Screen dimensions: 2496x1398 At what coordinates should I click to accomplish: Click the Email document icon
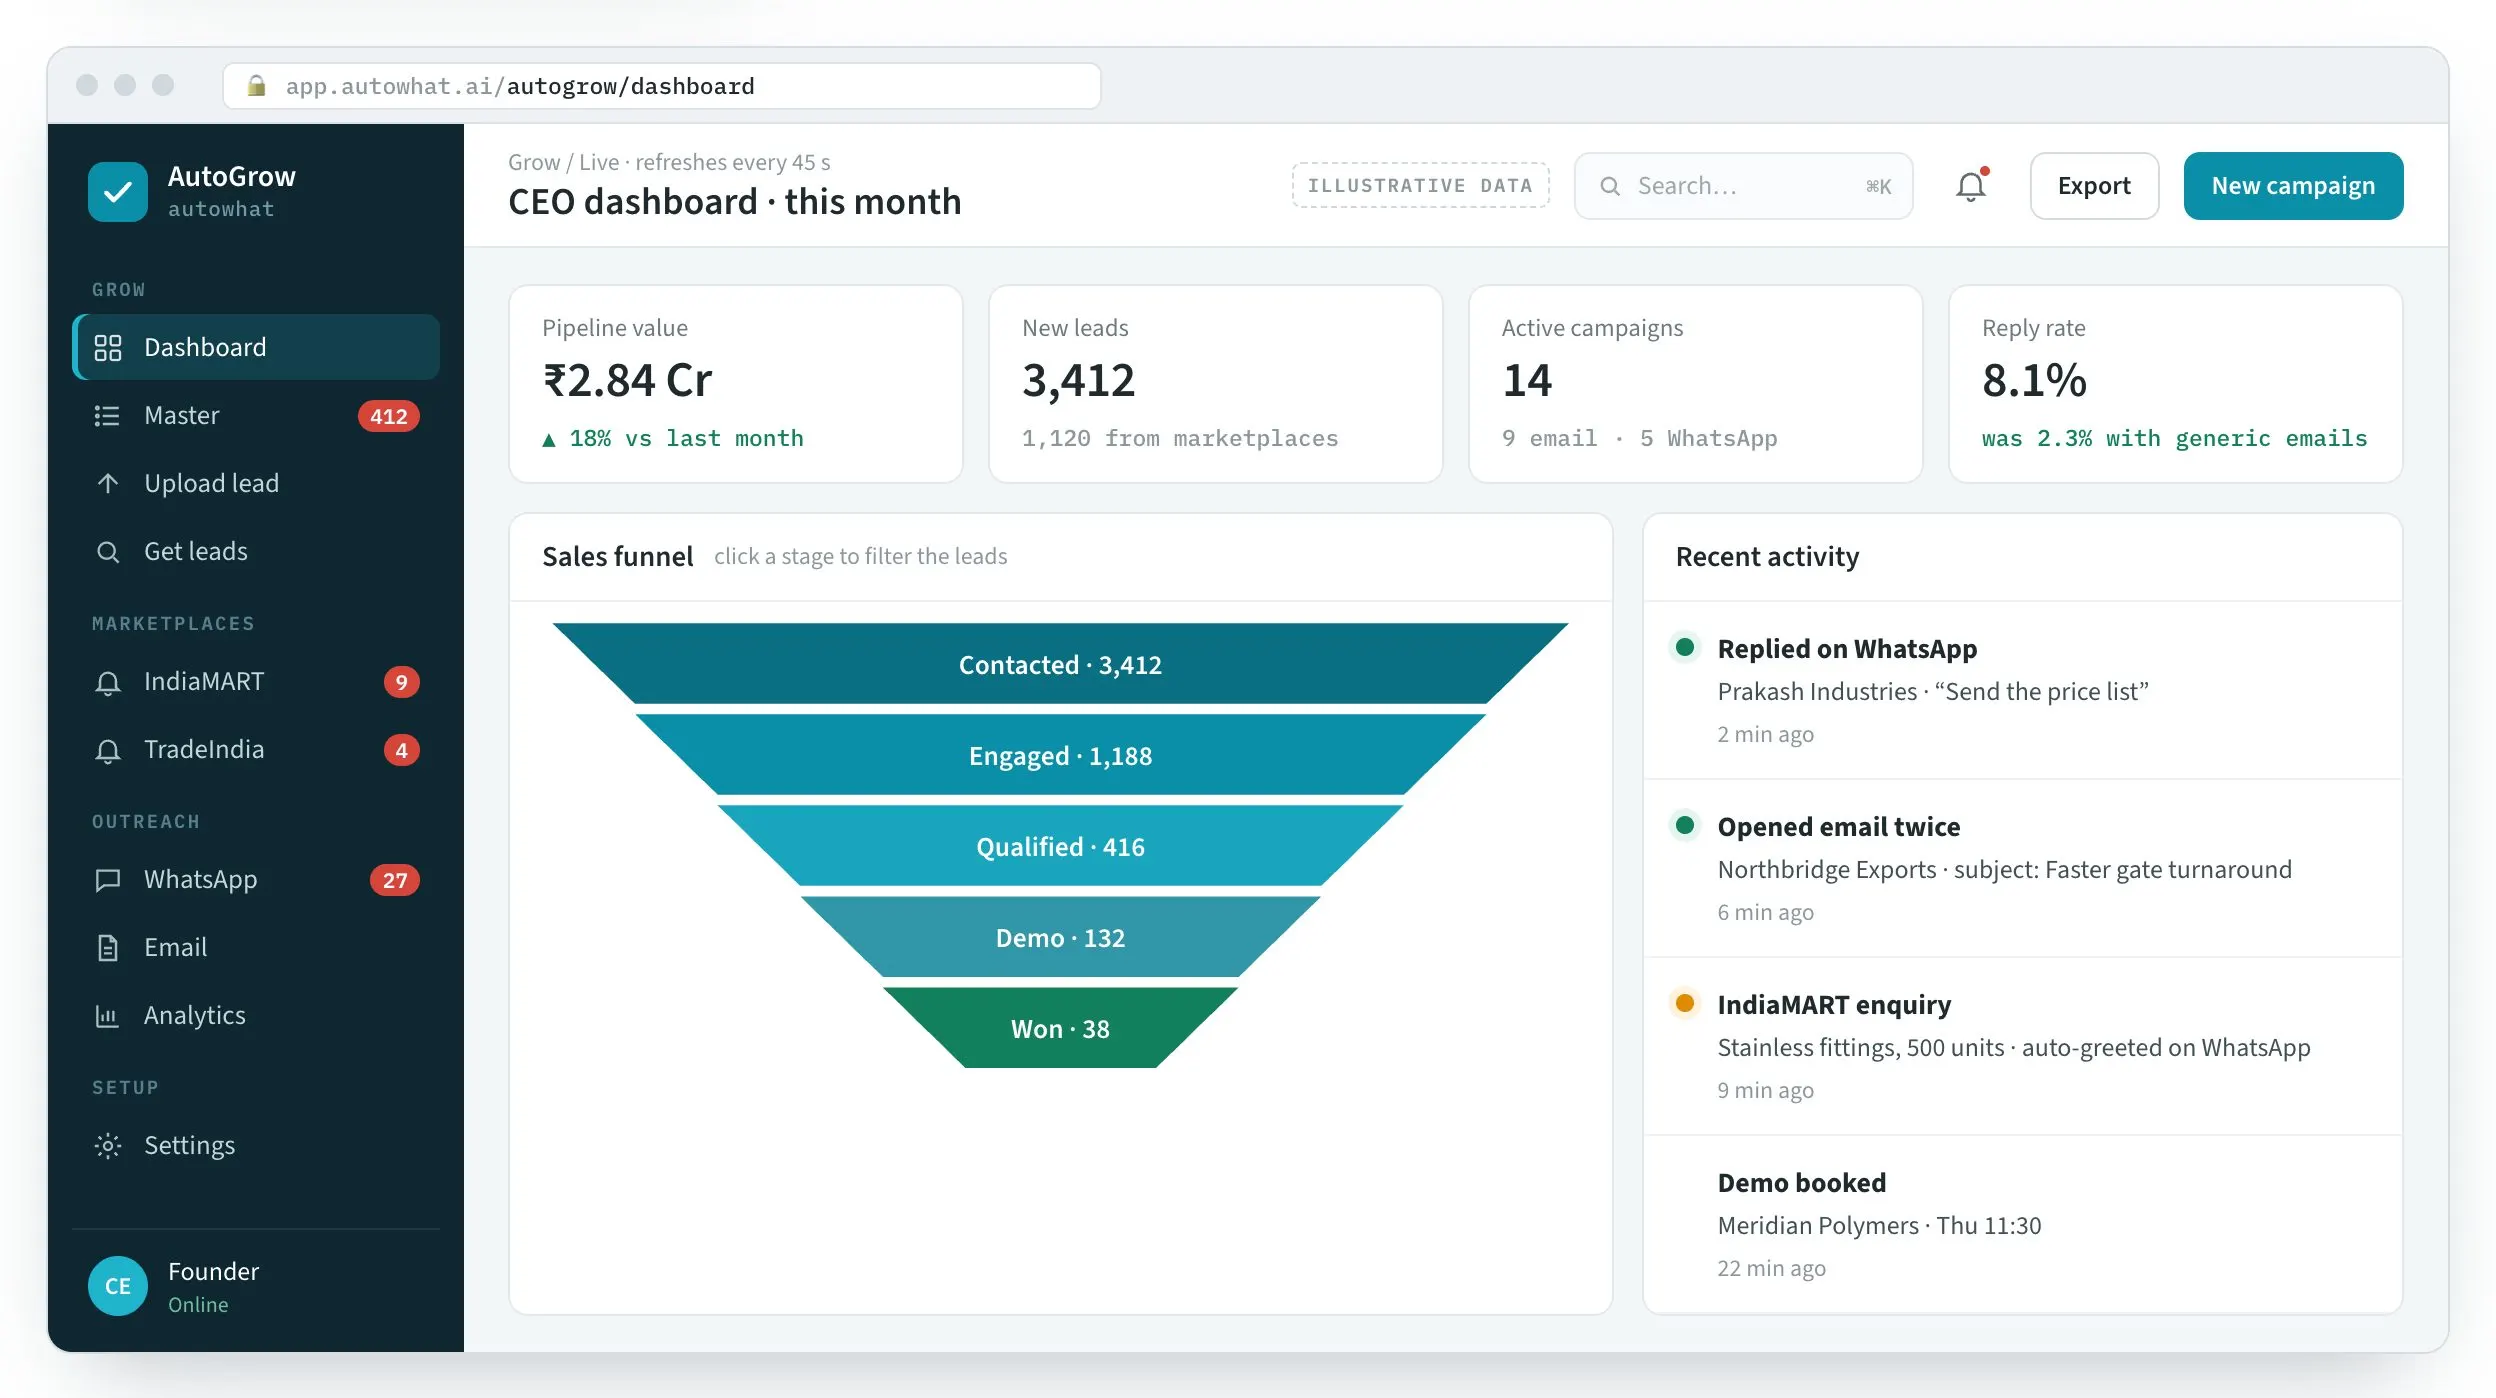pyautogui.click(x=108, y=948)
